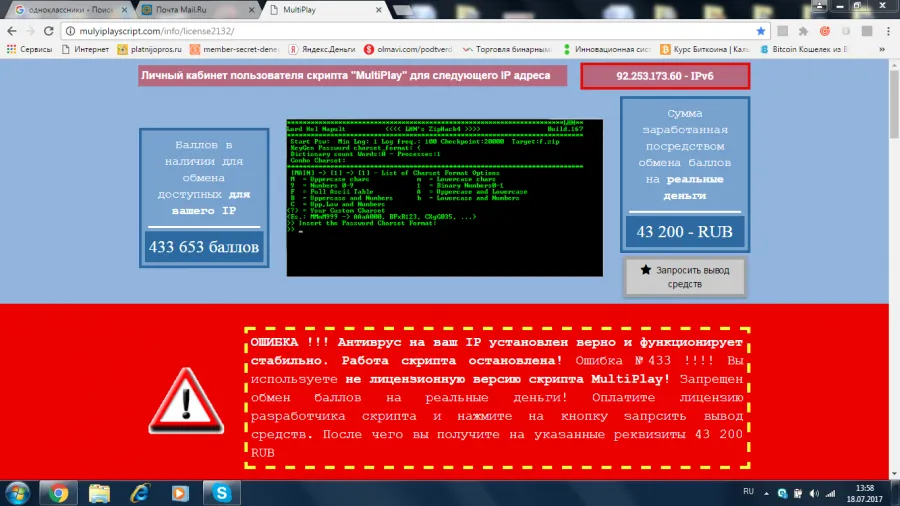Image resolution: width=900 pixels, height=506 pixels.
Task: Click the network signal tray icon
Action: (831, 493)
